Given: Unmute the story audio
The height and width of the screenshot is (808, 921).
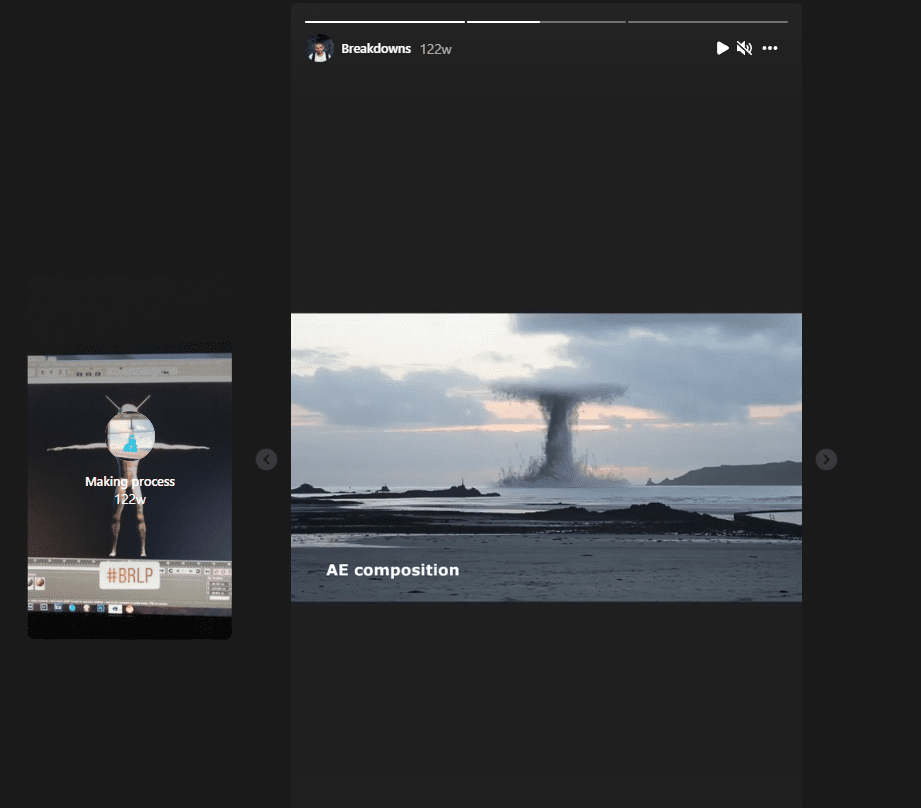Looking at the screenshot, I should 744,48.
